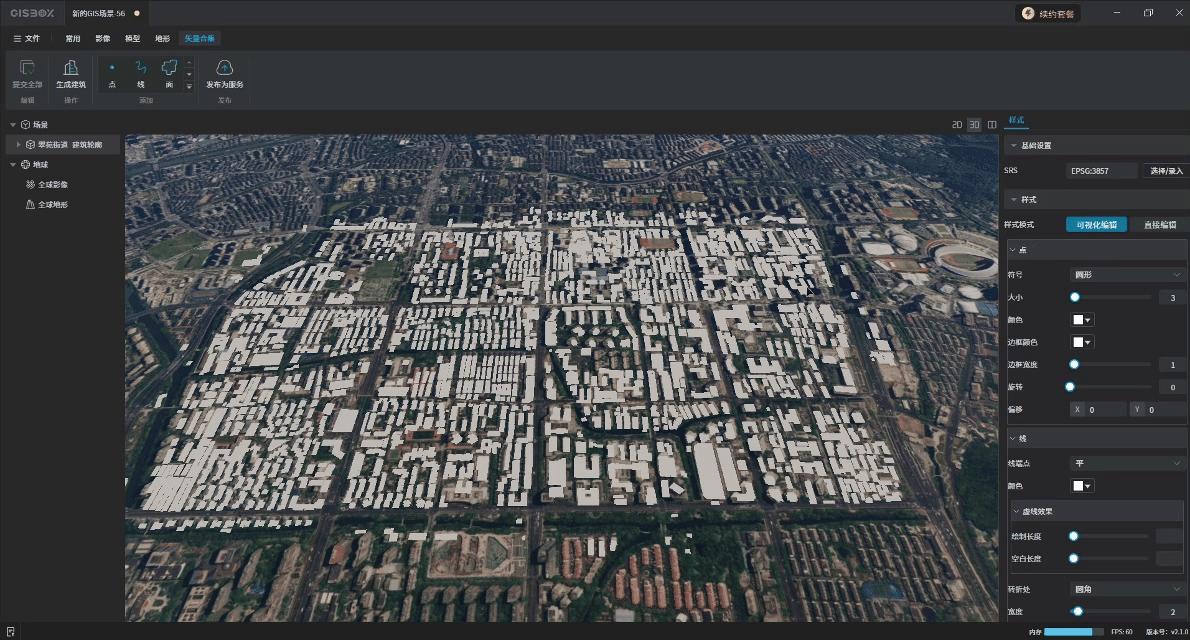This screenshot has width=1190, height=640.
Task: Select 直接编辑 style mode
Action: point(1159,225)
